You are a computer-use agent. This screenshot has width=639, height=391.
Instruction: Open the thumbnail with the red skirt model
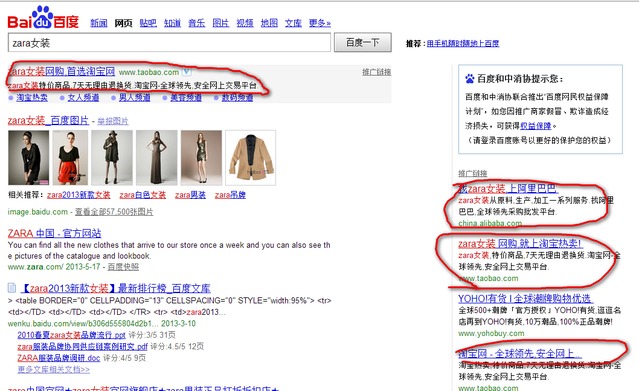click(70, 157)
